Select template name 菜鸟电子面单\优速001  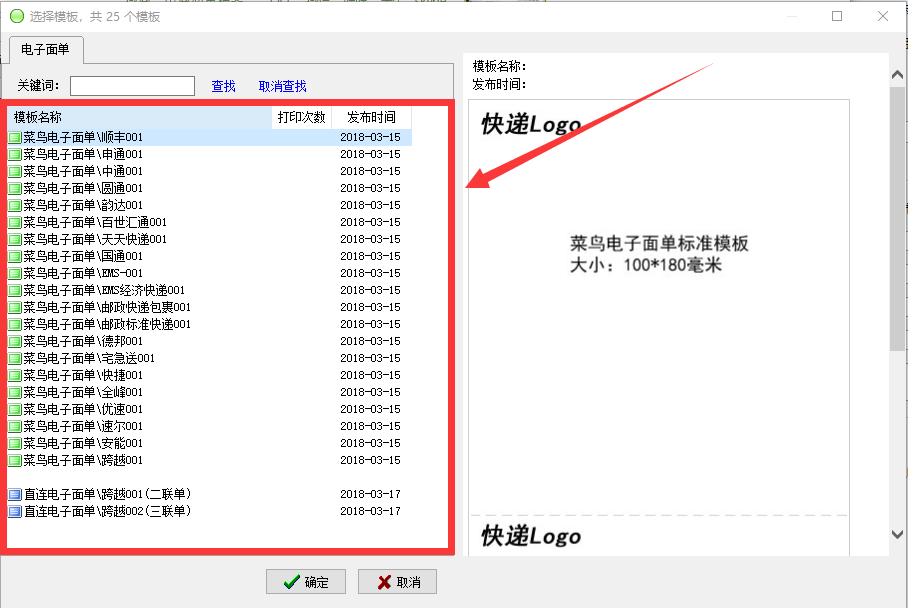[83, 409]
